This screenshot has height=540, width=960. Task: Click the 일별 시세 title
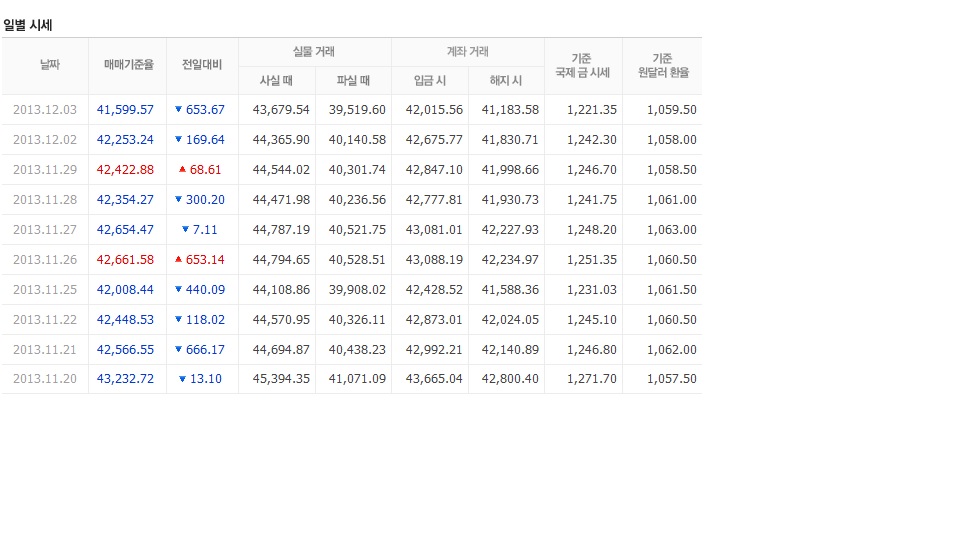tap(28, 25)
